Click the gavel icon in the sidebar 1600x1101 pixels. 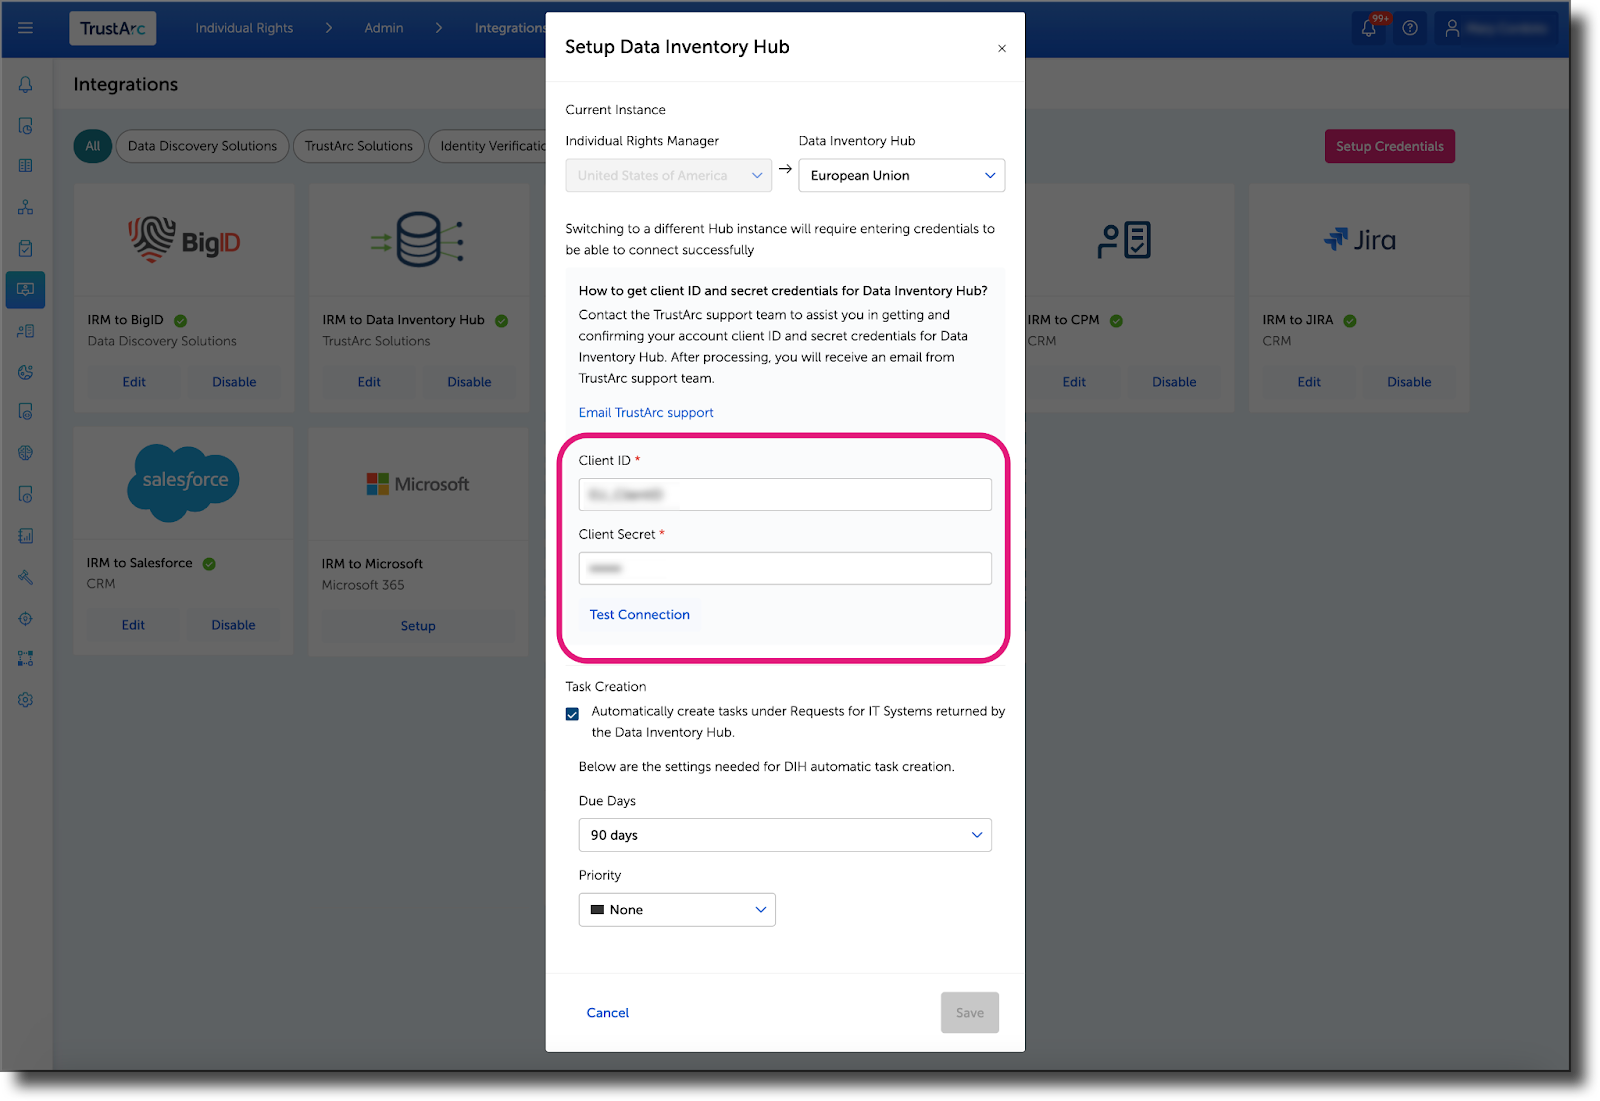click(25, 577)
